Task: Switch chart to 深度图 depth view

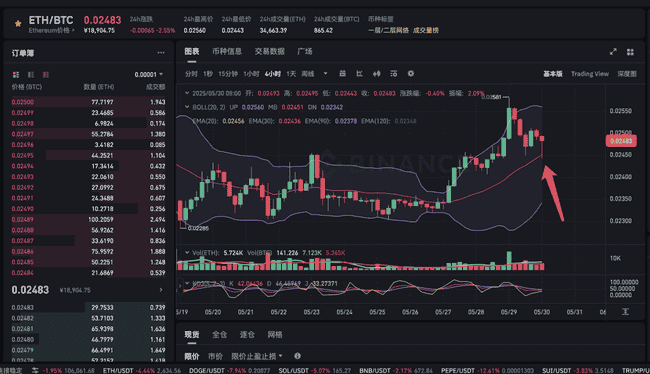Action: [627, 74]
